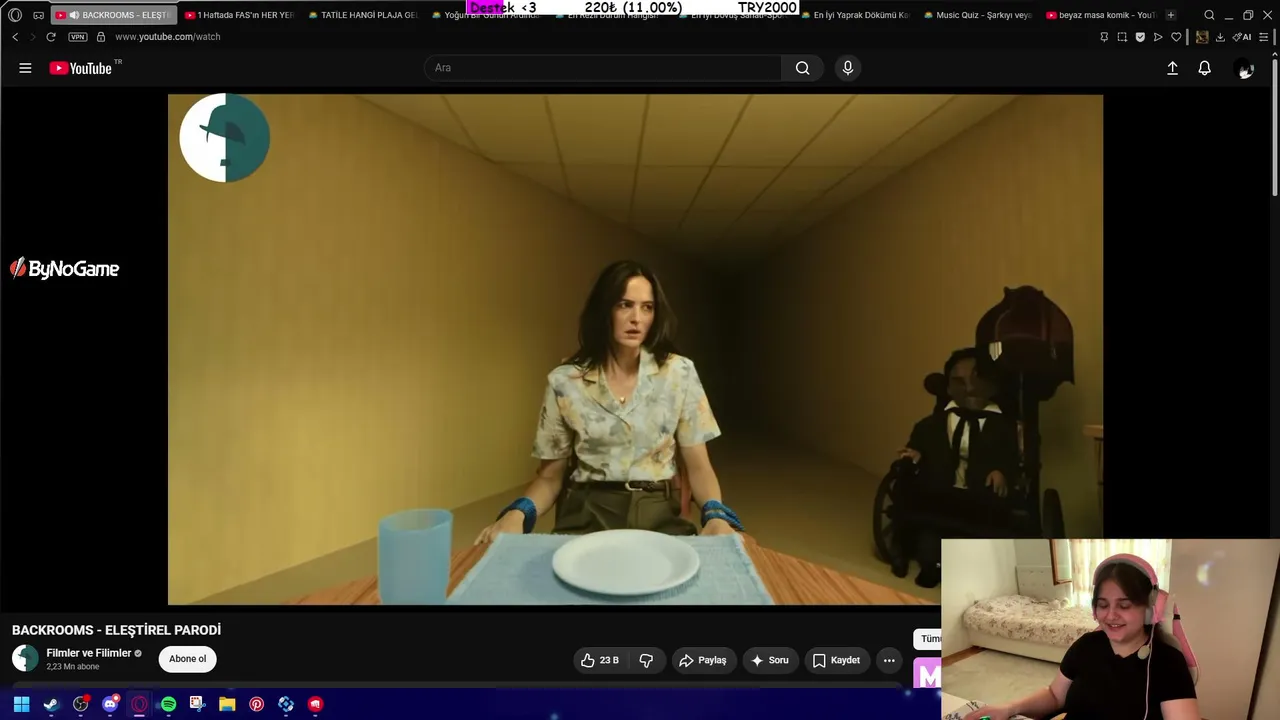Open the YouTube upload/create button
The width and height of the screenshot is (1280, 720).
[1172, 68]
